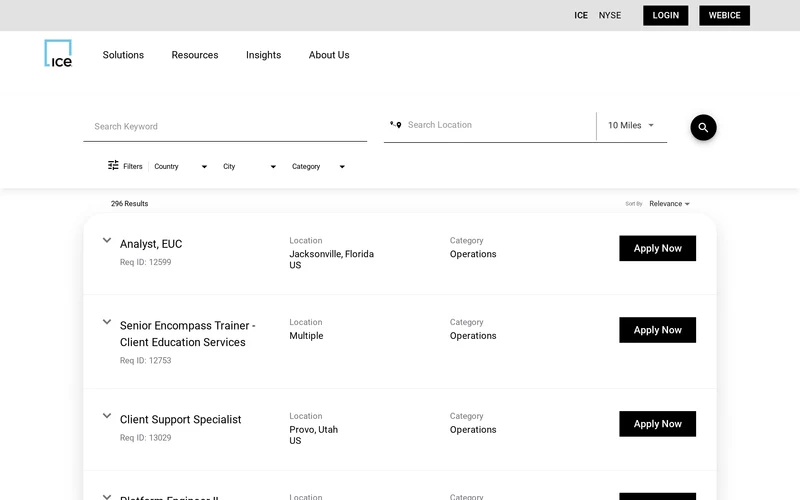
Task: Click the WEBICE button
Action: [724, 15]
